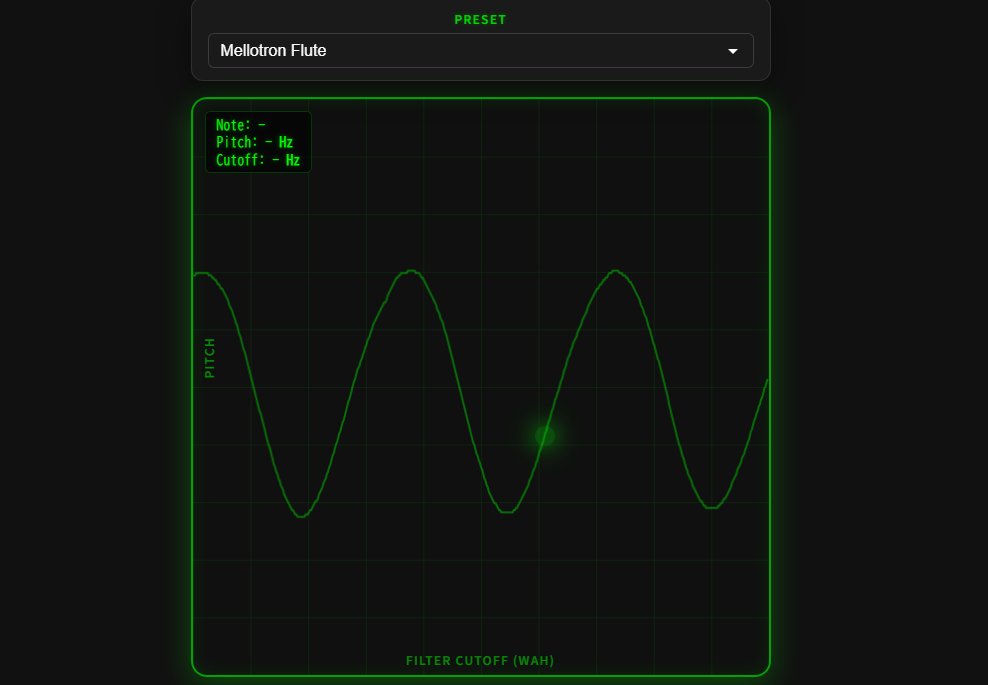The height and width of the screenshot is (685, 988).
Task: Tap the waveform's third trough
Action: click(x=711, y=507)
